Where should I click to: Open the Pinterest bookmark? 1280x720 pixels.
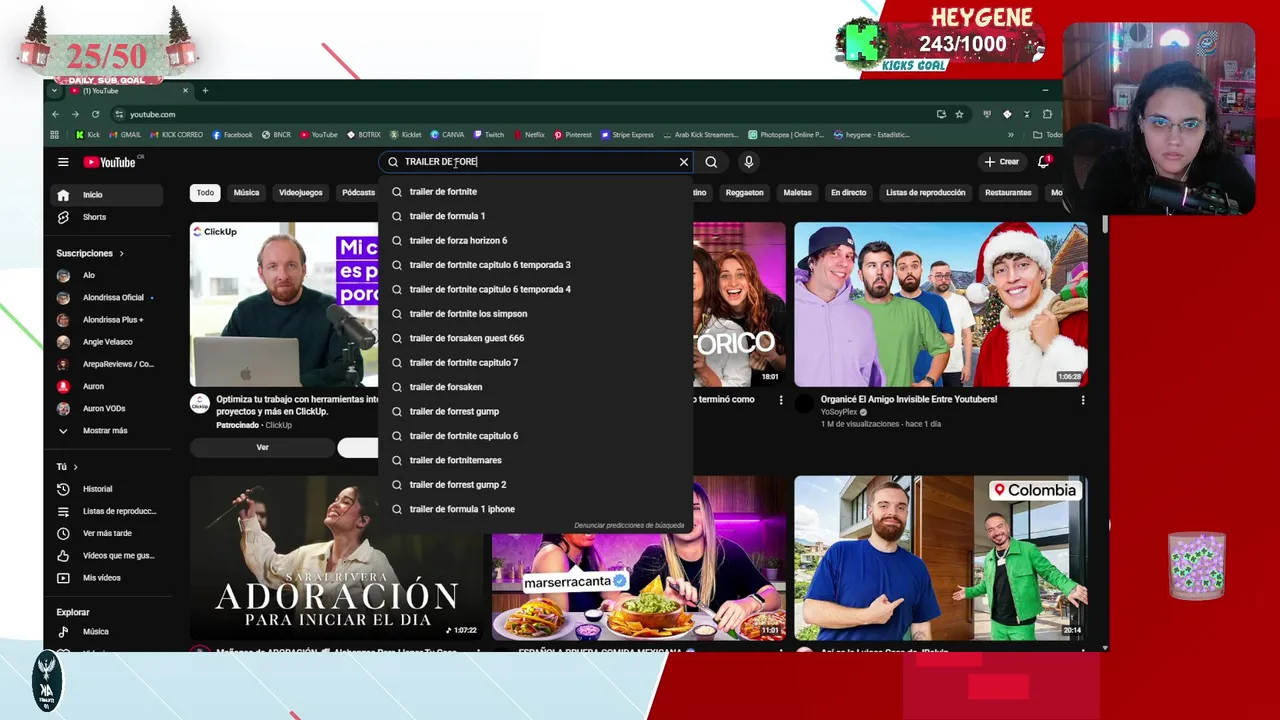(572, 135)
